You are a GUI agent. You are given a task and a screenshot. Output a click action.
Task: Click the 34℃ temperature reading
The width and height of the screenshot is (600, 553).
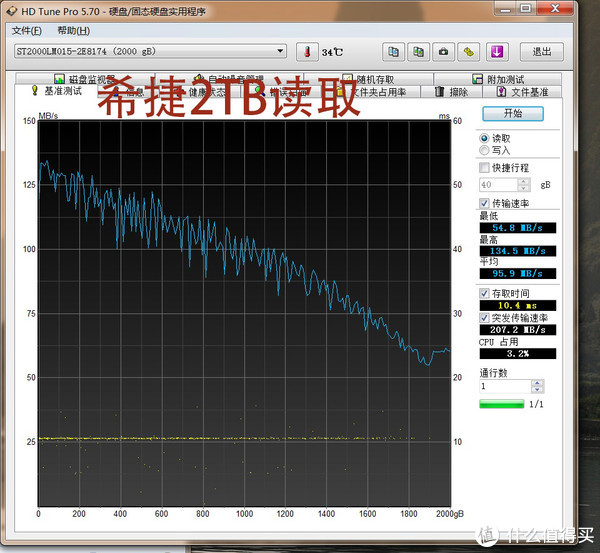(332, 52)
